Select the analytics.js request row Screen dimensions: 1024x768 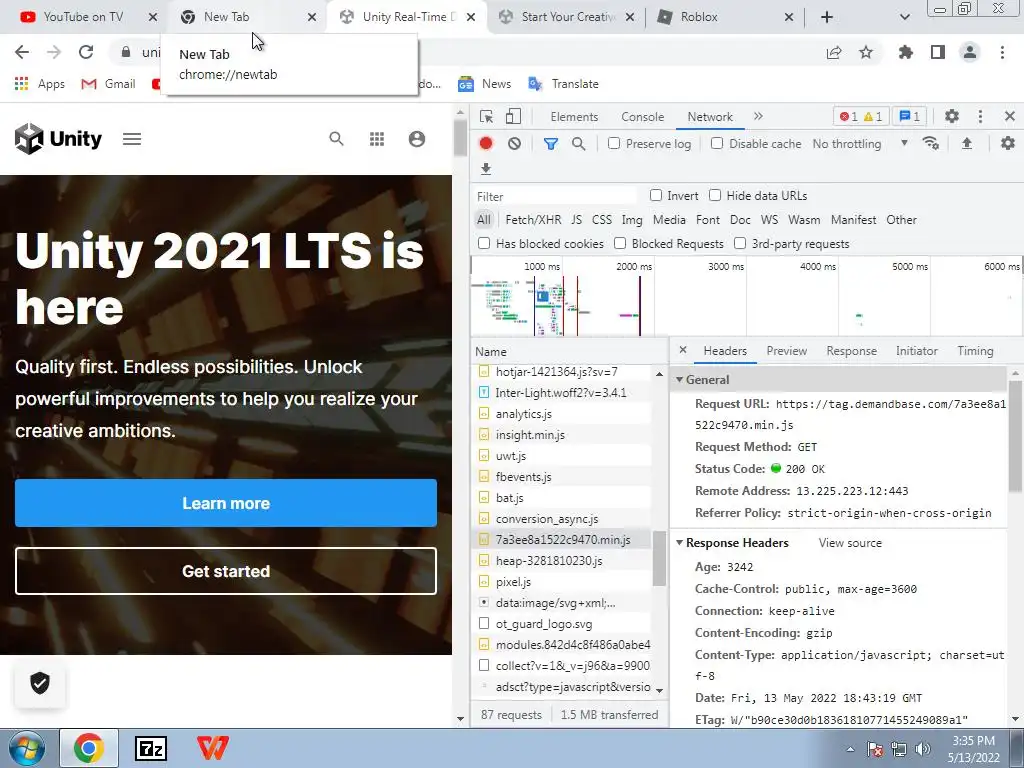pyautogui.click(x=563, y=413)
